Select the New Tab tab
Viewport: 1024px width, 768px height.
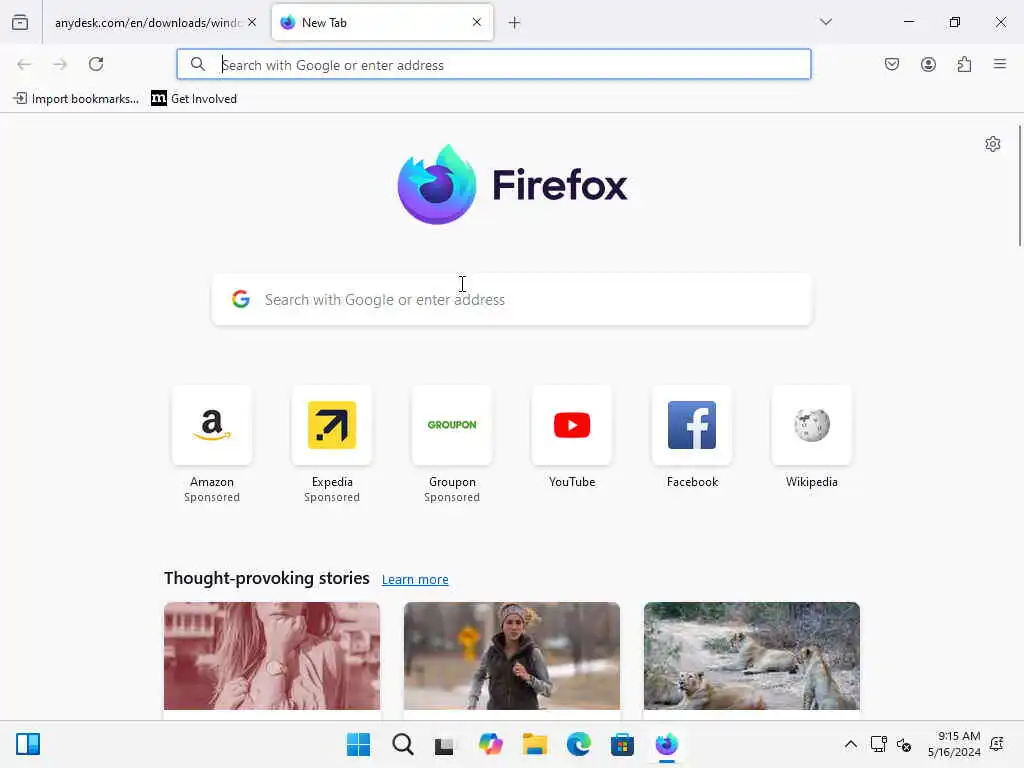click(382, 22)
